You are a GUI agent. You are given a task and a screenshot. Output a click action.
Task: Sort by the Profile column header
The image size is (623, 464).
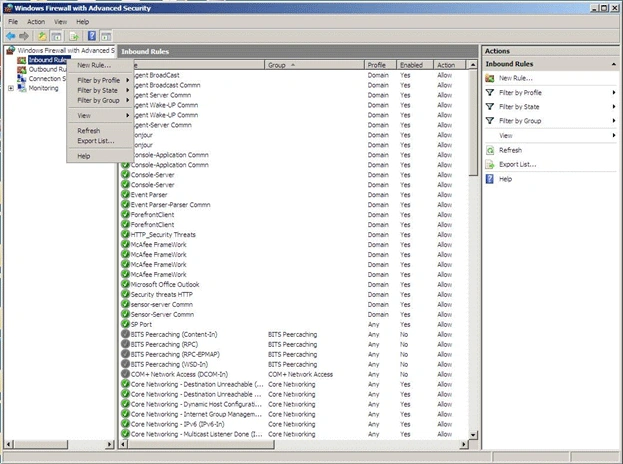point(380,65)
